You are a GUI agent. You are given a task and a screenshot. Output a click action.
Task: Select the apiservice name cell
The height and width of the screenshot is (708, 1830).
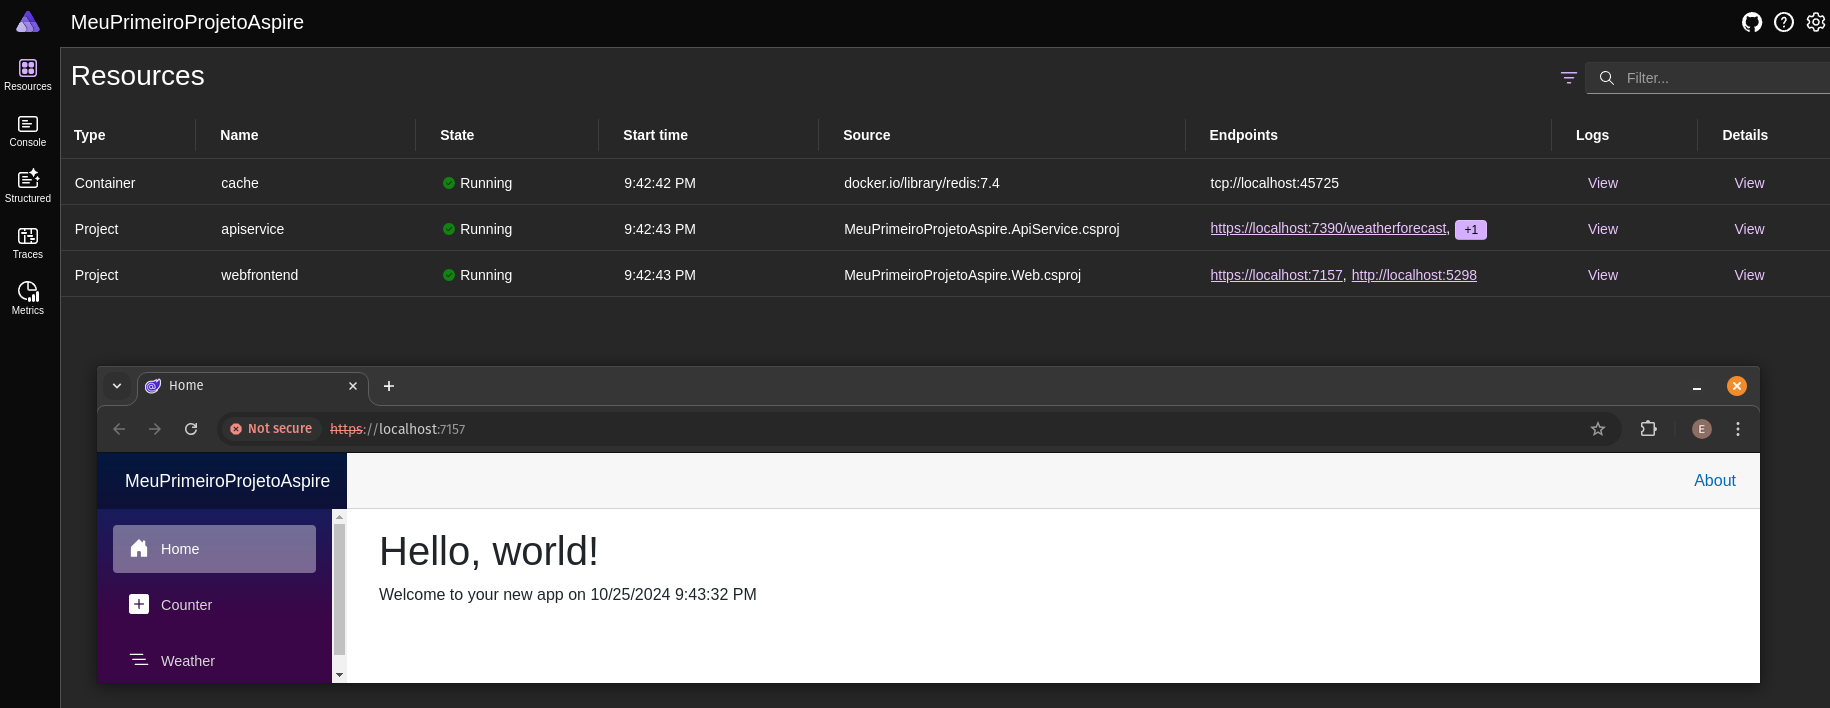point(252,229)
